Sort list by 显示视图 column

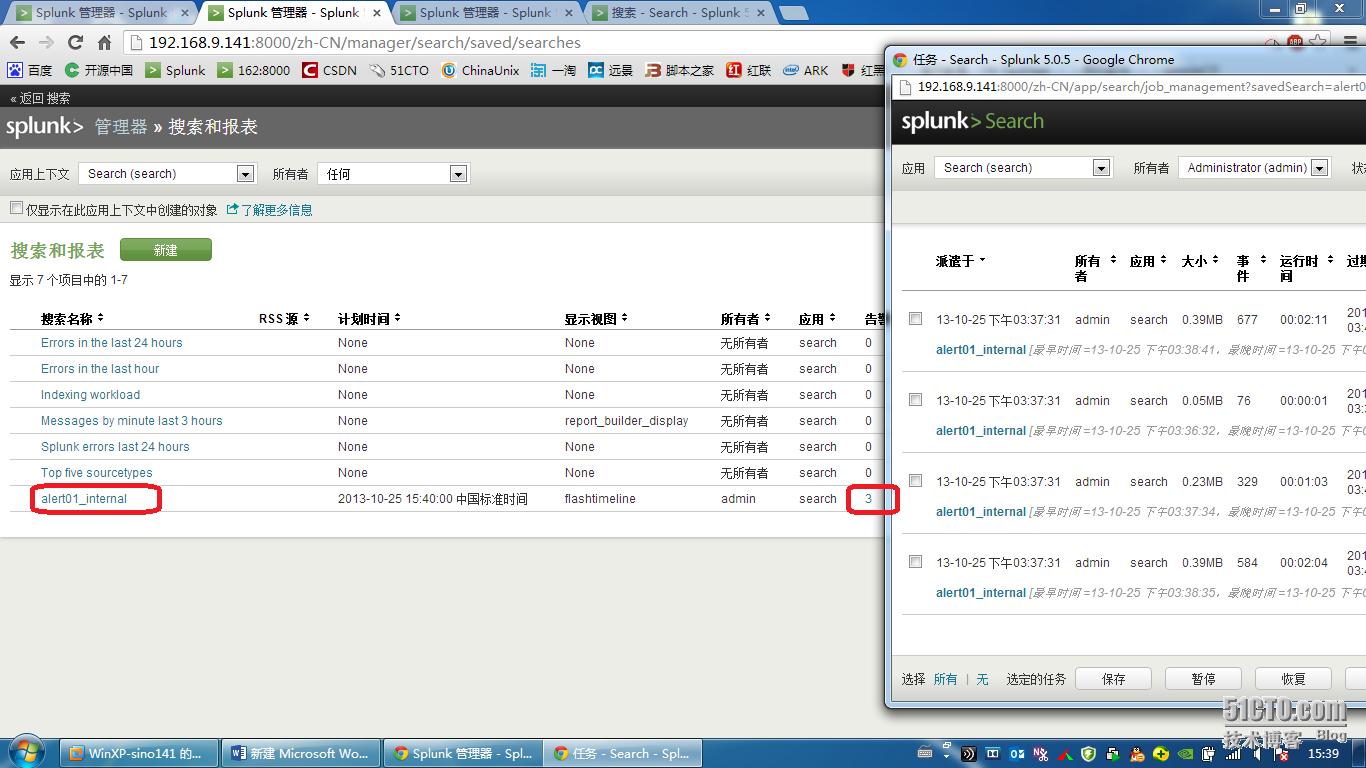[x=596, y=318]
